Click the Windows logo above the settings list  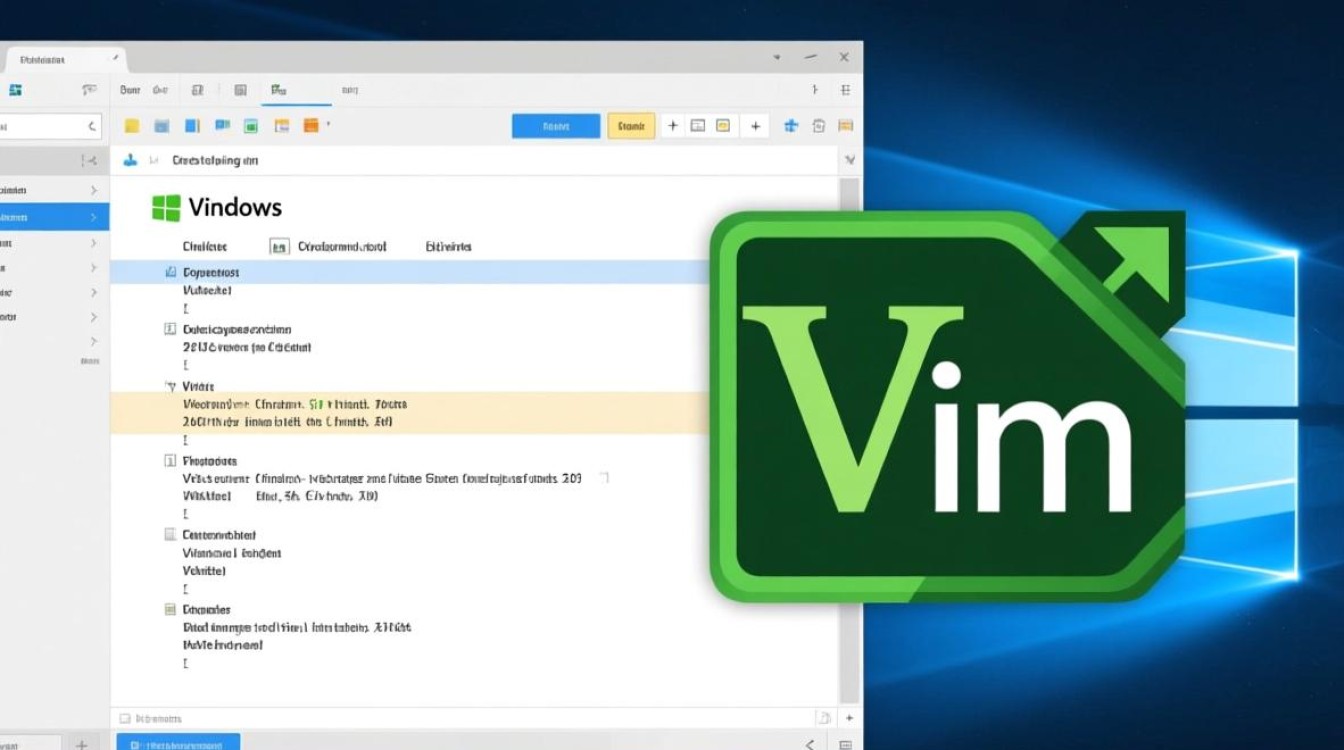(166, 207)
